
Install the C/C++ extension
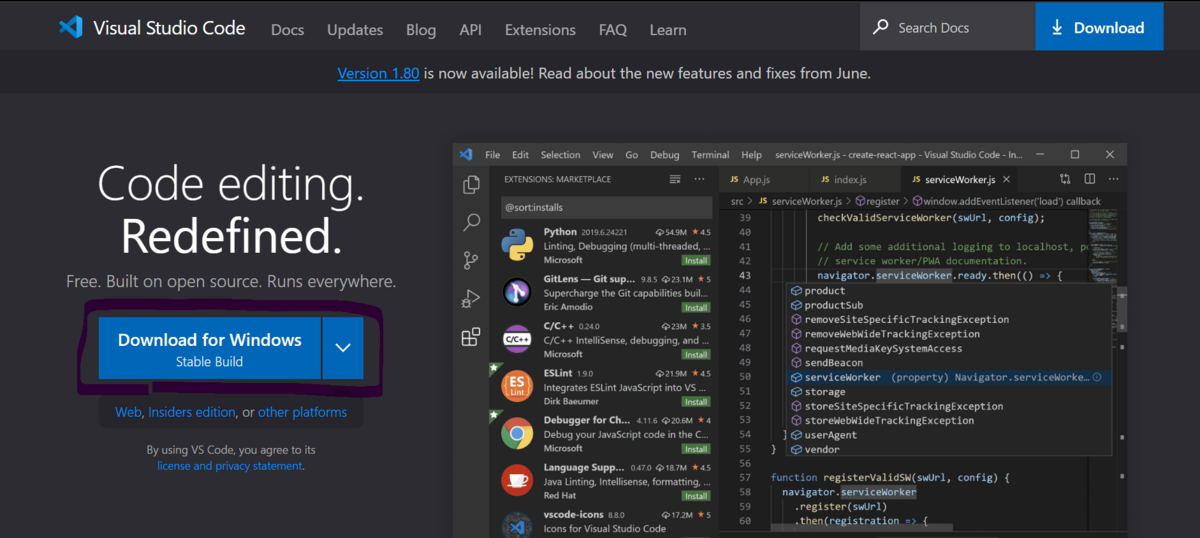[x=696, y=355]
